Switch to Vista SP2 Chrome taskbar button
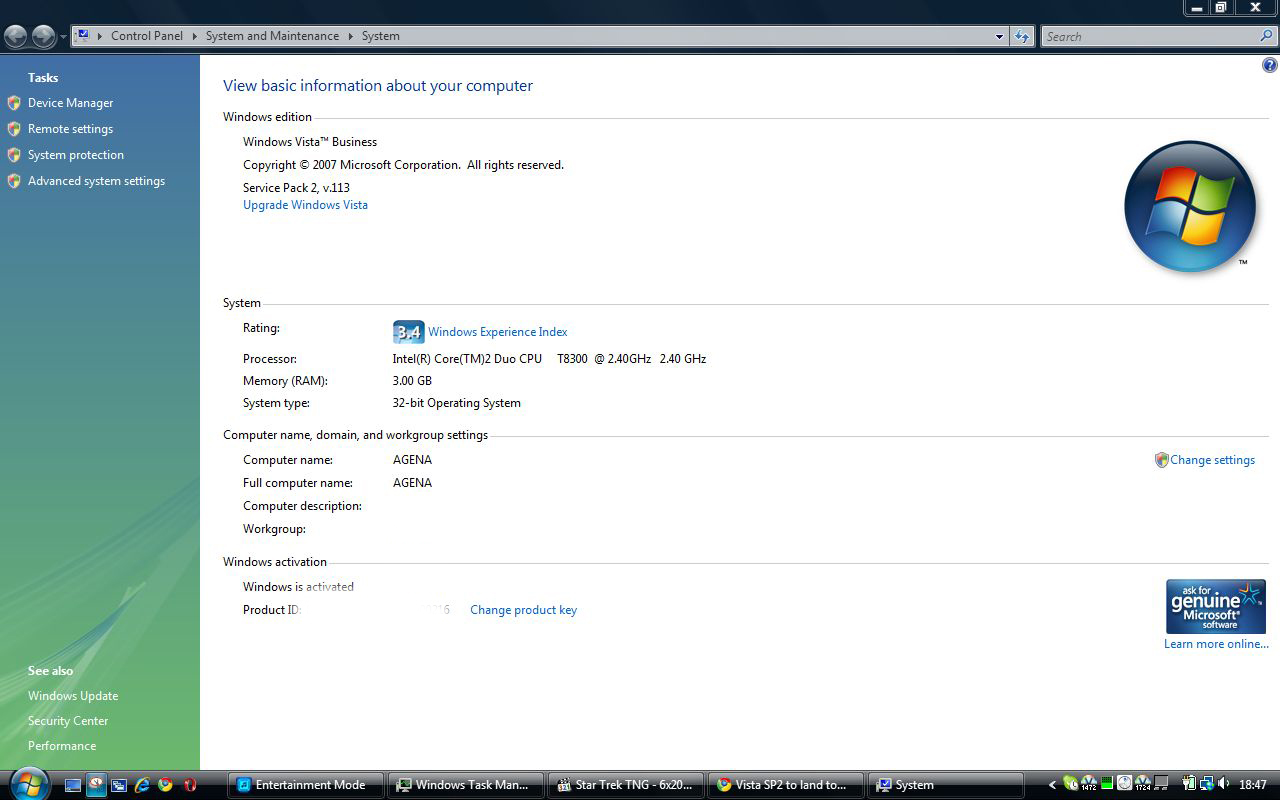Image resolution: width=1280 pixels, height=800 pixels. pos(787,785)
